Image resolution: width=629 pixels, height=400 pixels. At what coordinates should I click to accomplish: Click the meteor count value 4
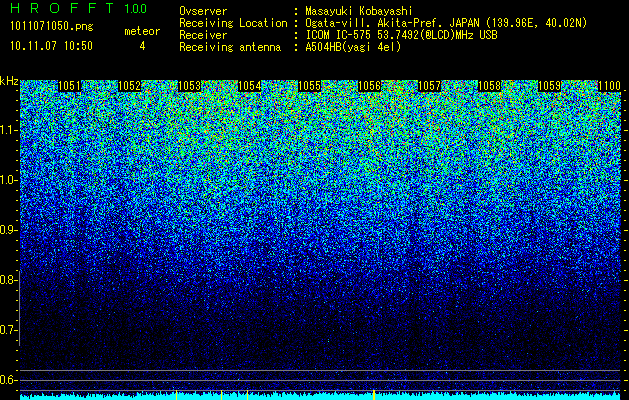tap(142, 46)
